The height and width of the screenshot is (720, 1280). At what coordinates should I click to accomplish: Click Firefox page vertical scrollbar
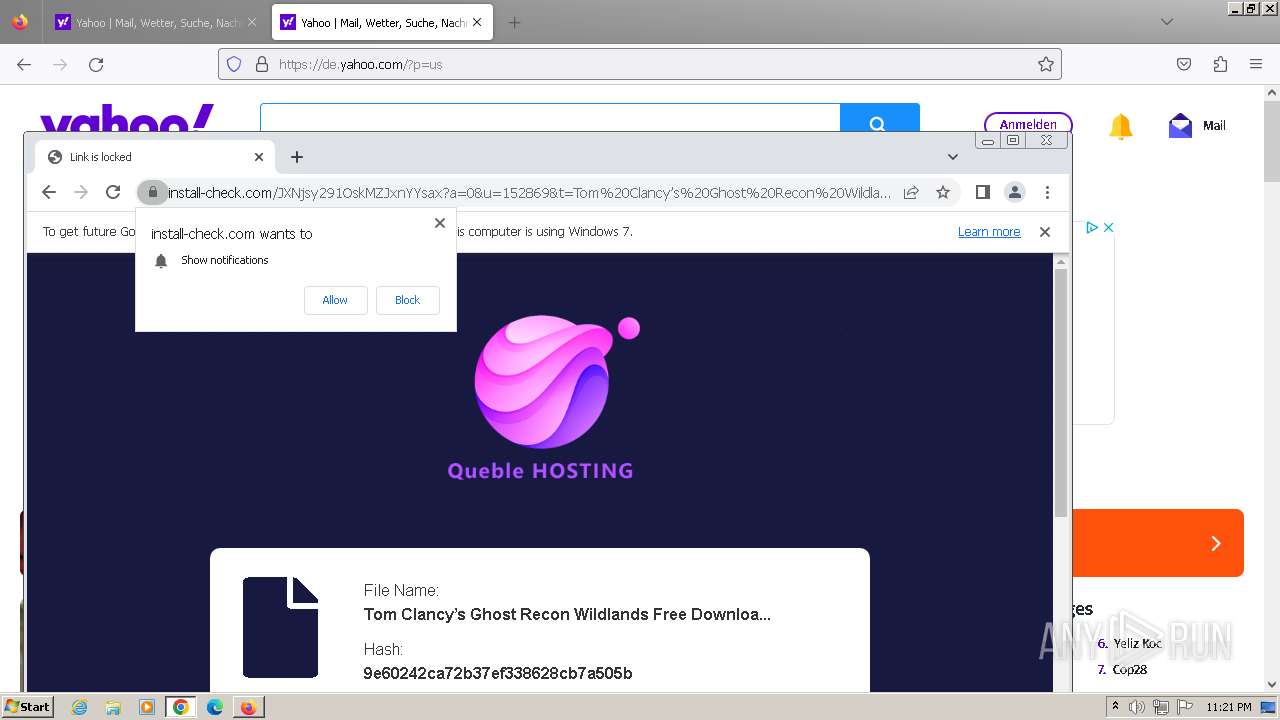point(1272,140)
